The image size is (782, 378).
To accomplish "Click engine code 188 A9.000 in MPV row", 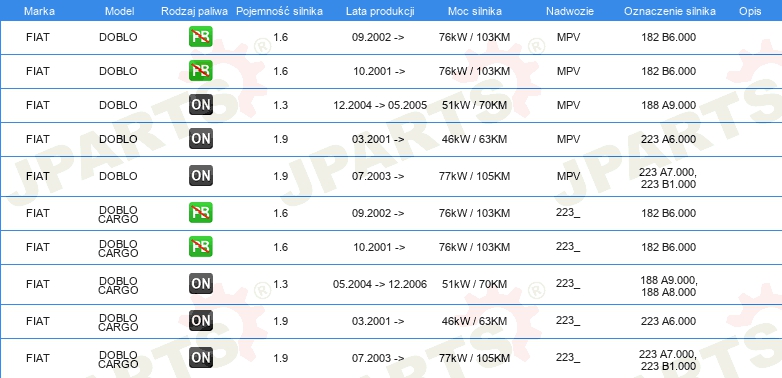I will [668, 105].
